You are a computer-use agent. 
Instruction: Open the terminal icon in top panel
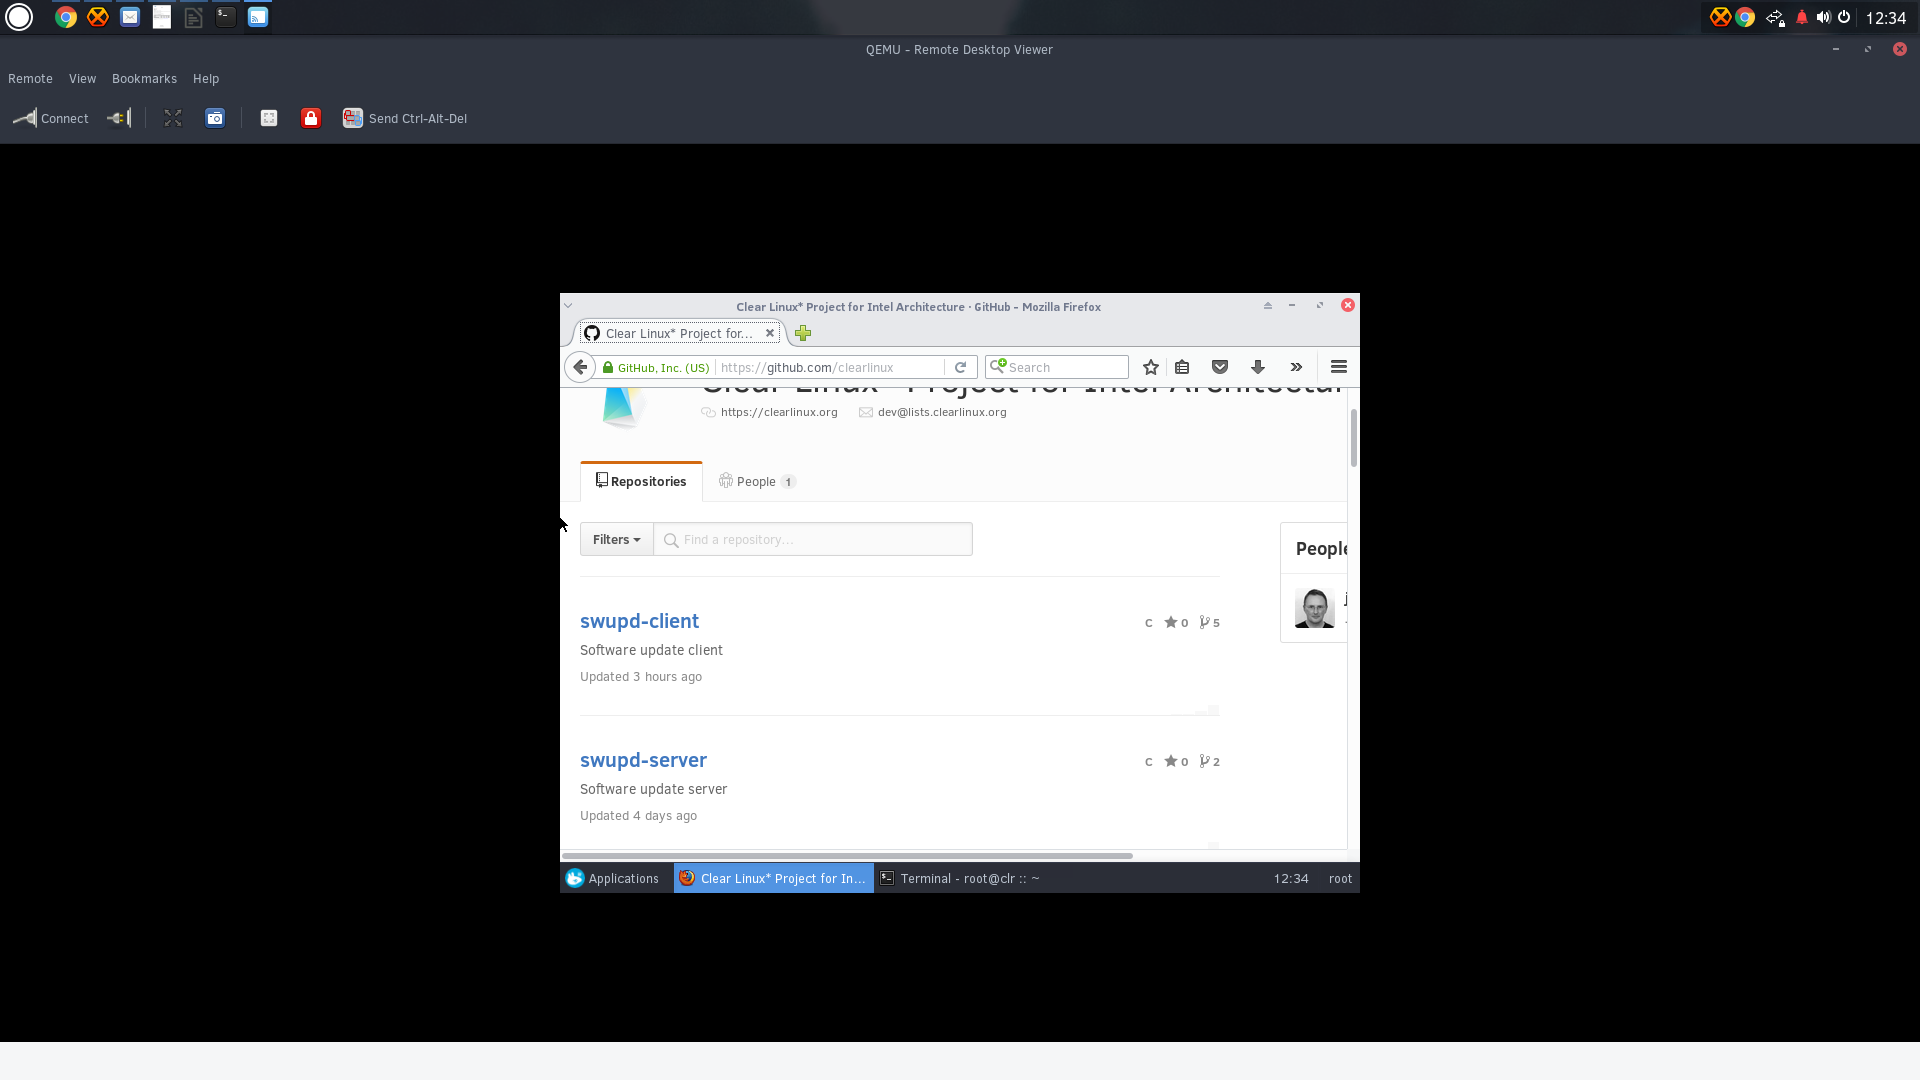(x=226, y=17)
